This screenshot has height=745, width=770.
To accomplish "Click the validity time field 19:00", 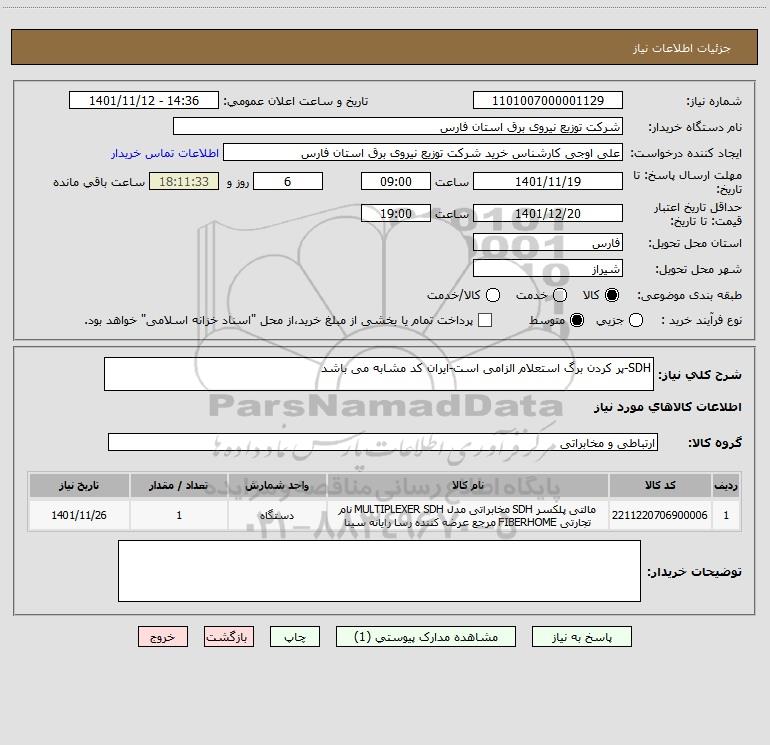I will pos(396,214).
